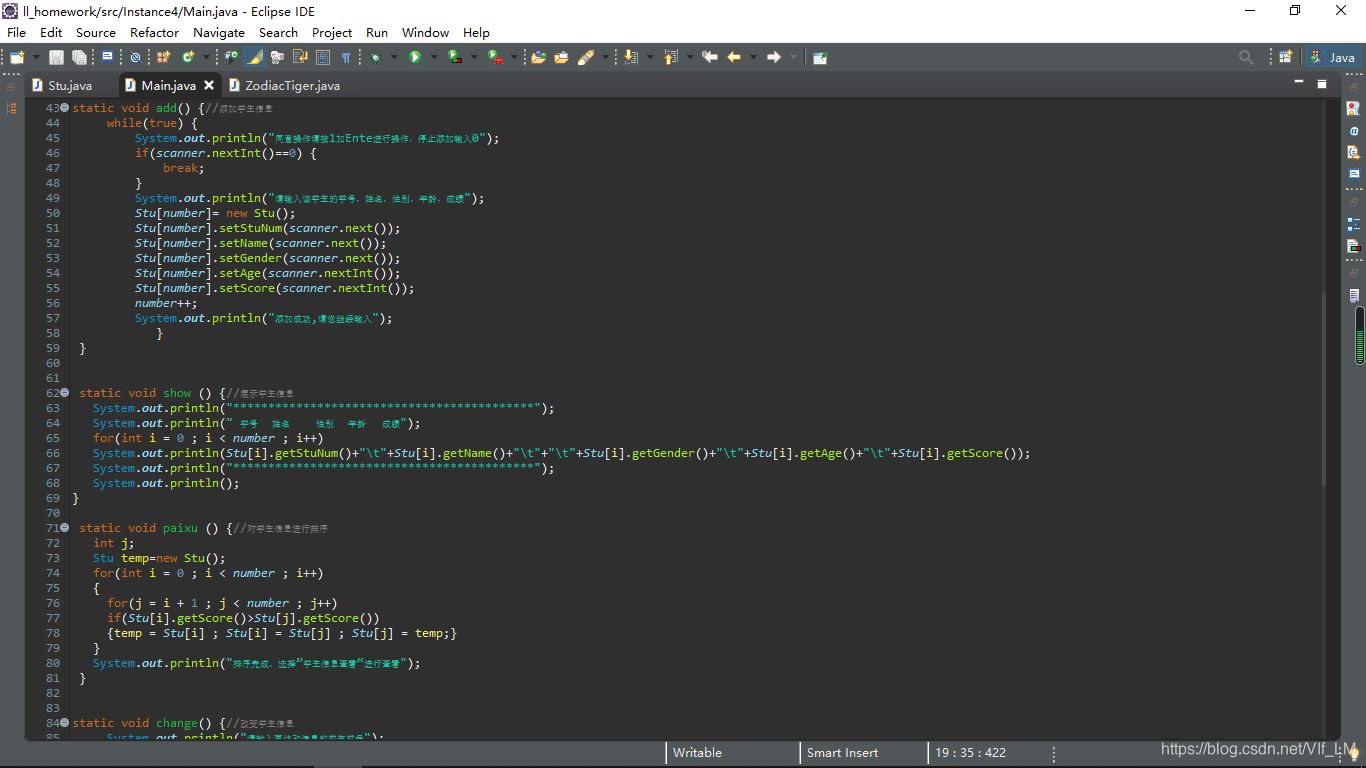
Task: Toggle Mark Occurrences highlighter
Action: (254, 57)
